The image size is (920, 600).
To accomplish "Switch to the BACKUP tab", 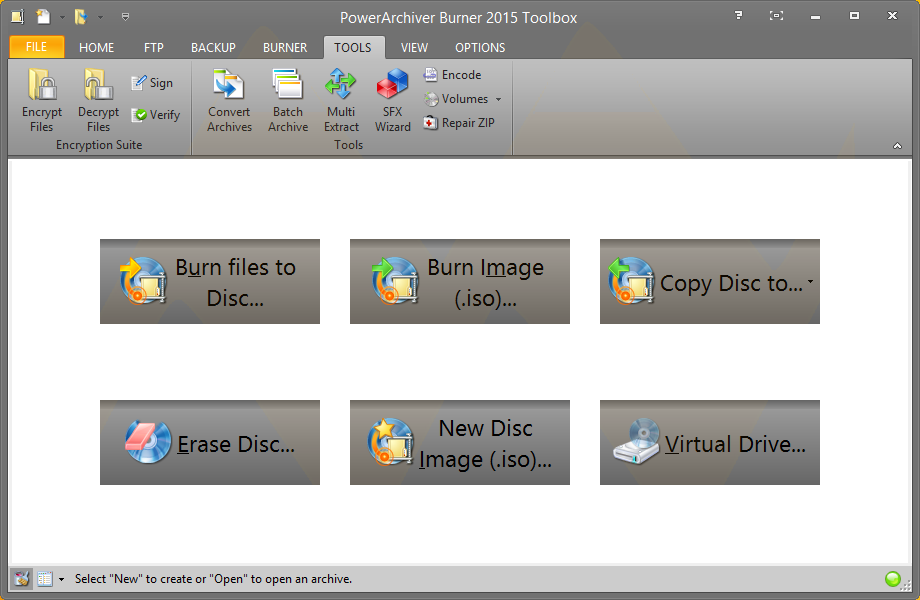I will click(213, 48).
